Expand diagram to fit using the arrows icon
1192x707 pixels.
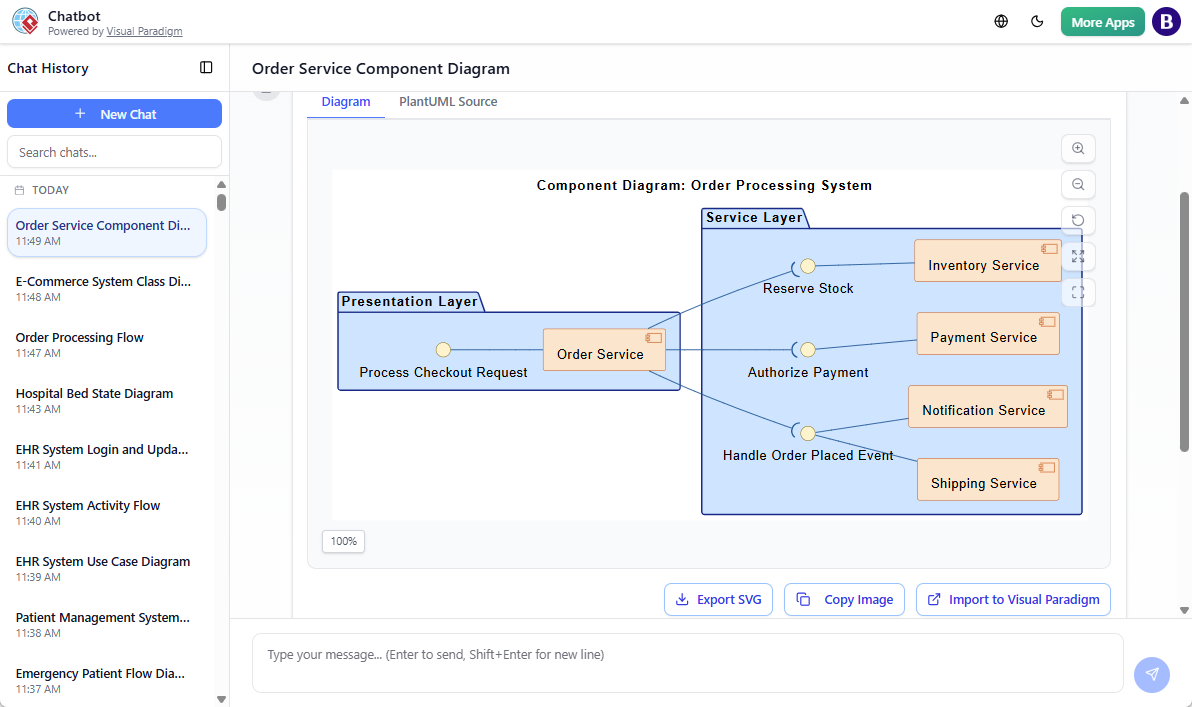1078,256
